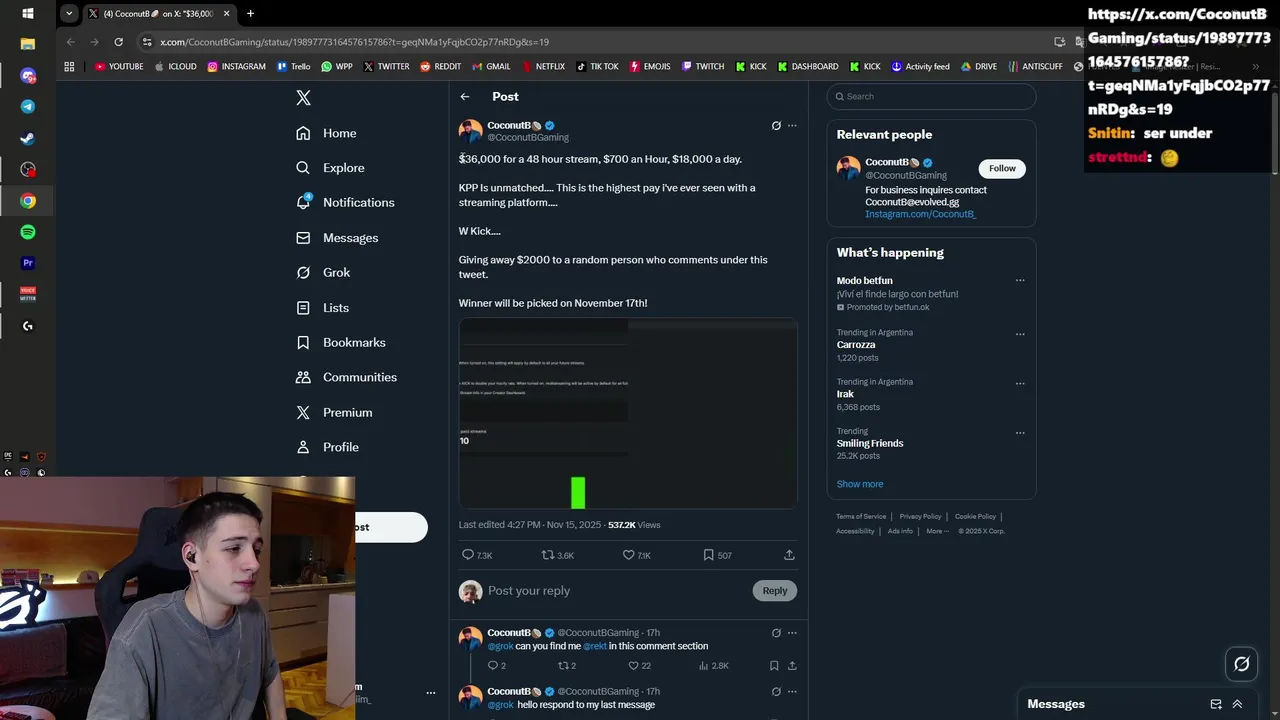Viewport: 1280px width, 720px height.
Task: Bookmark the main post 507
Action: 717,555
